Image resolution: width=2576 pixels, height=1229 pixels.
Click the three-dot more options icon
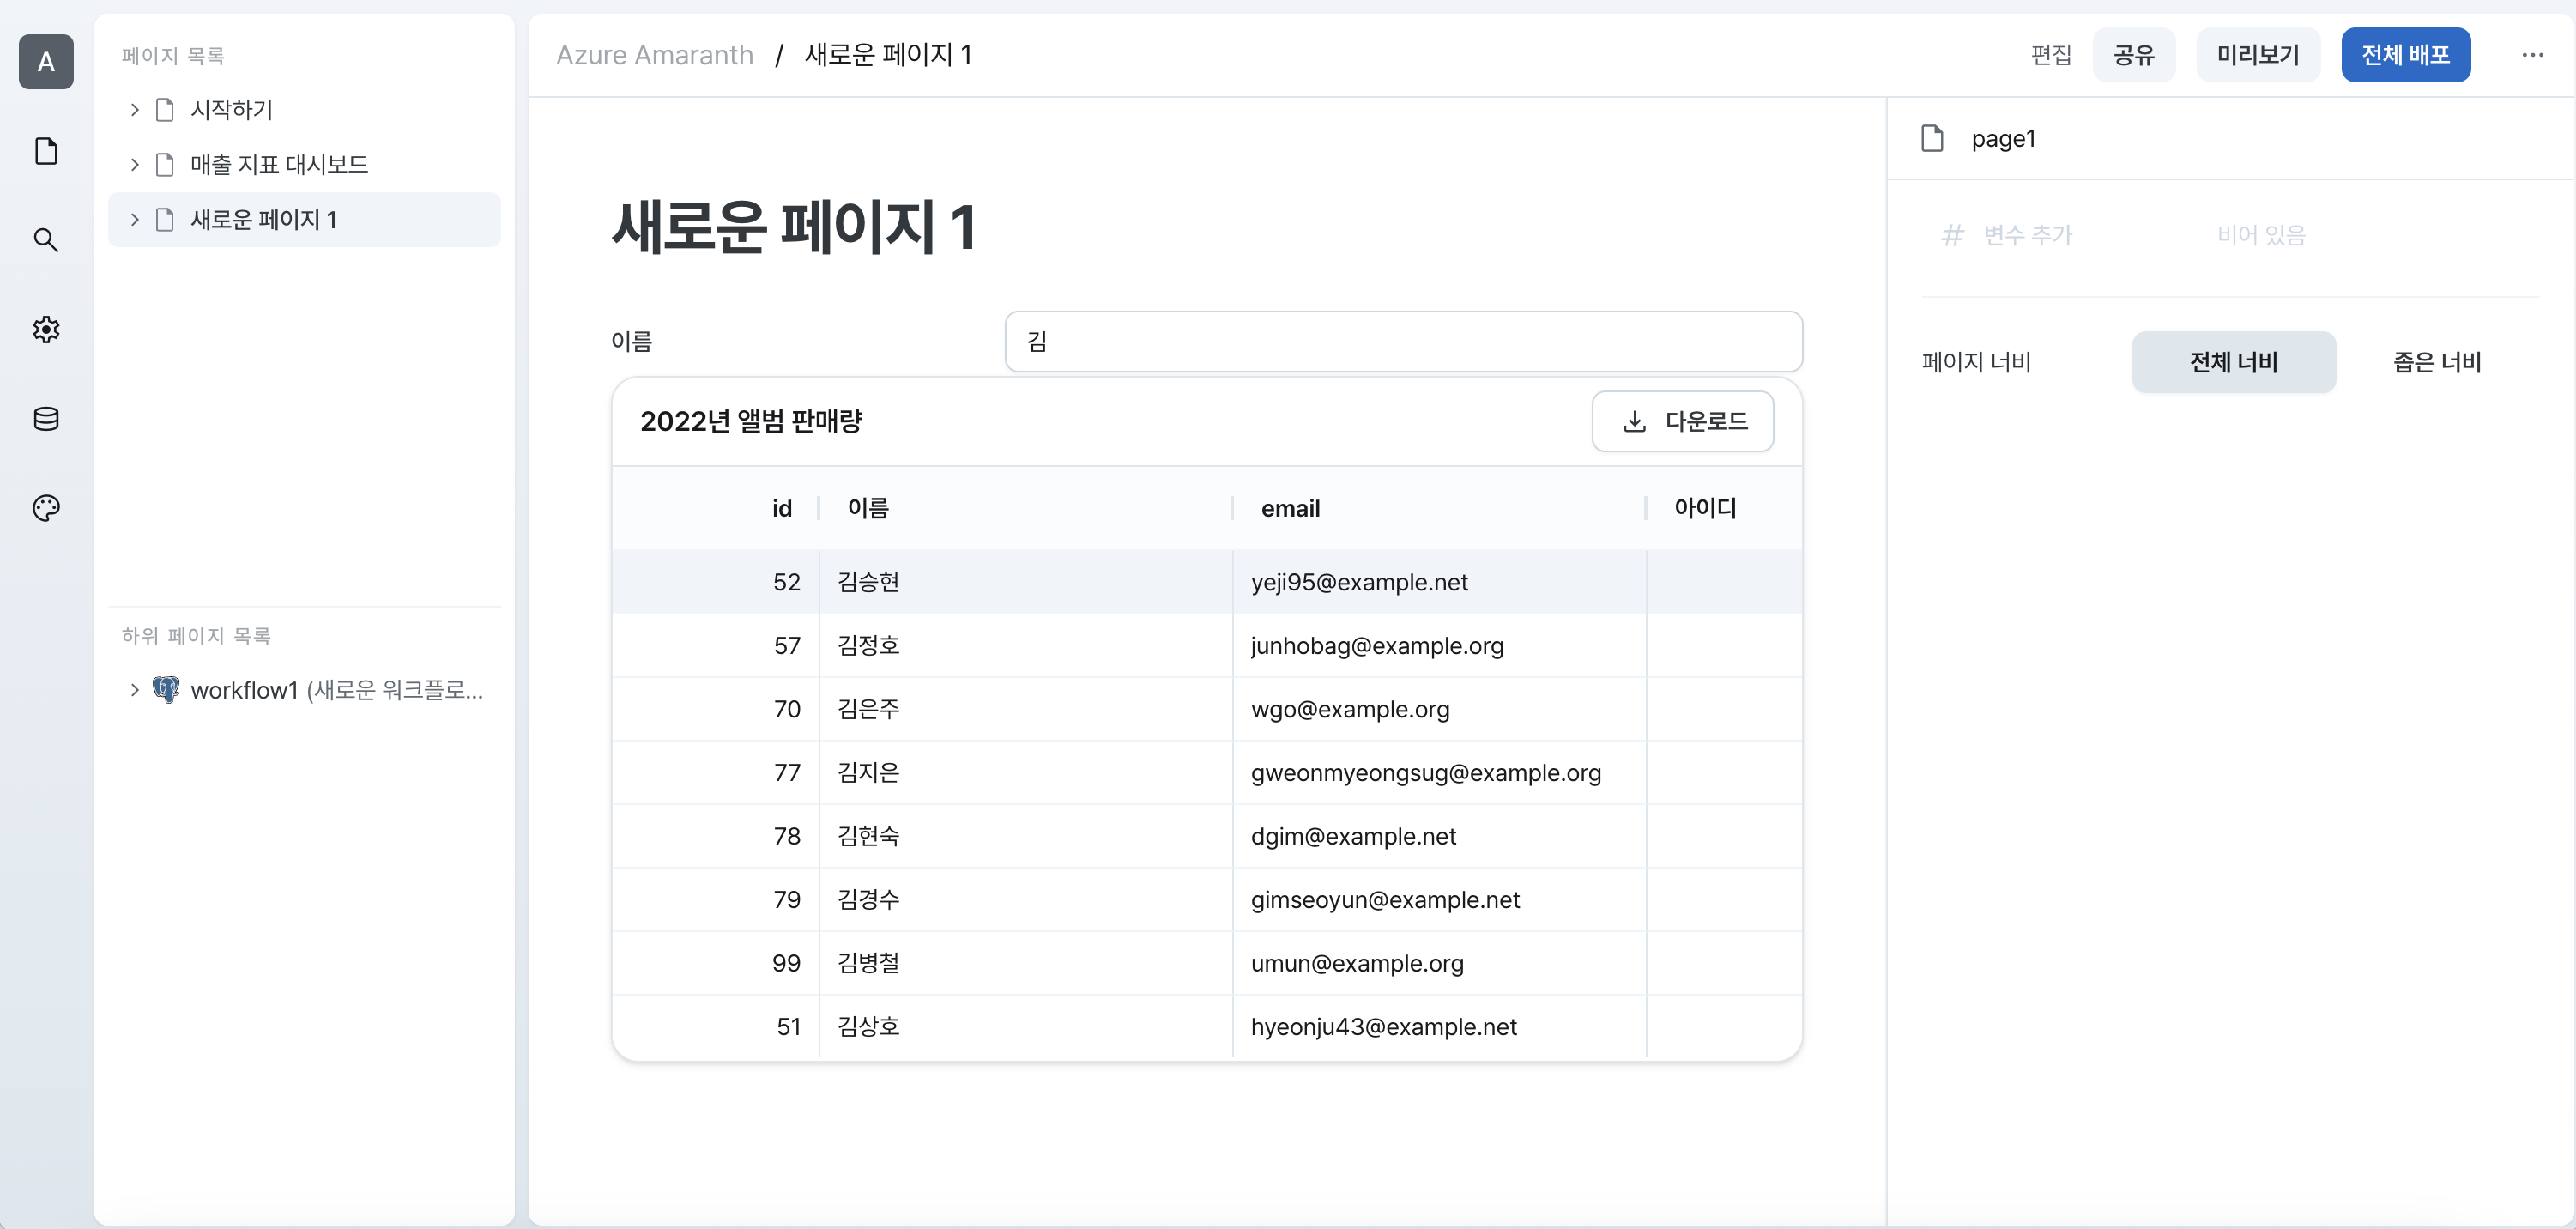point(2532,55)
